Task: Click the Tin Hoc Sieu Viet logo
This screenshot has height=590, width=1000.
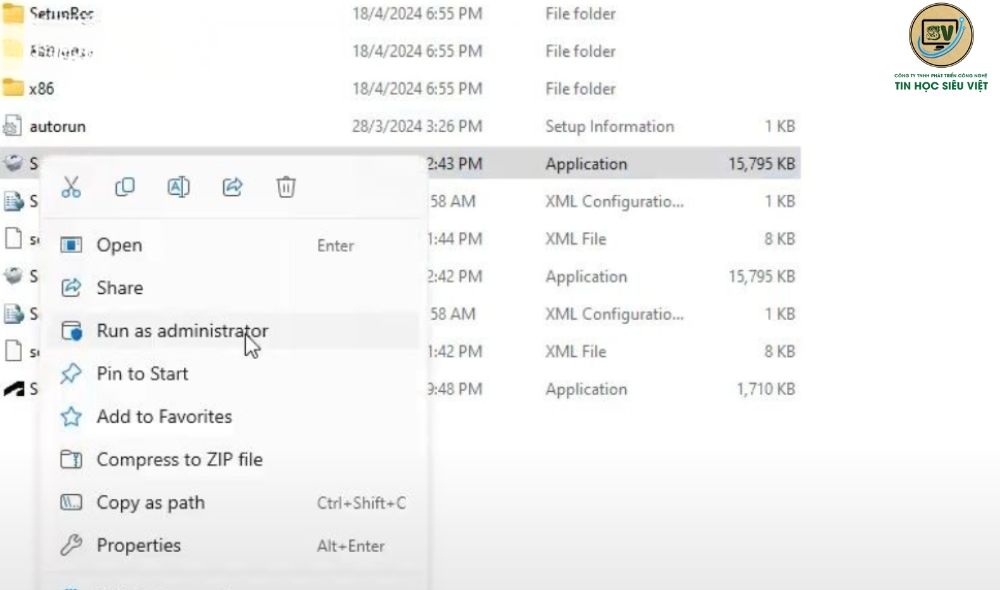Action: (x=941, y=48)
